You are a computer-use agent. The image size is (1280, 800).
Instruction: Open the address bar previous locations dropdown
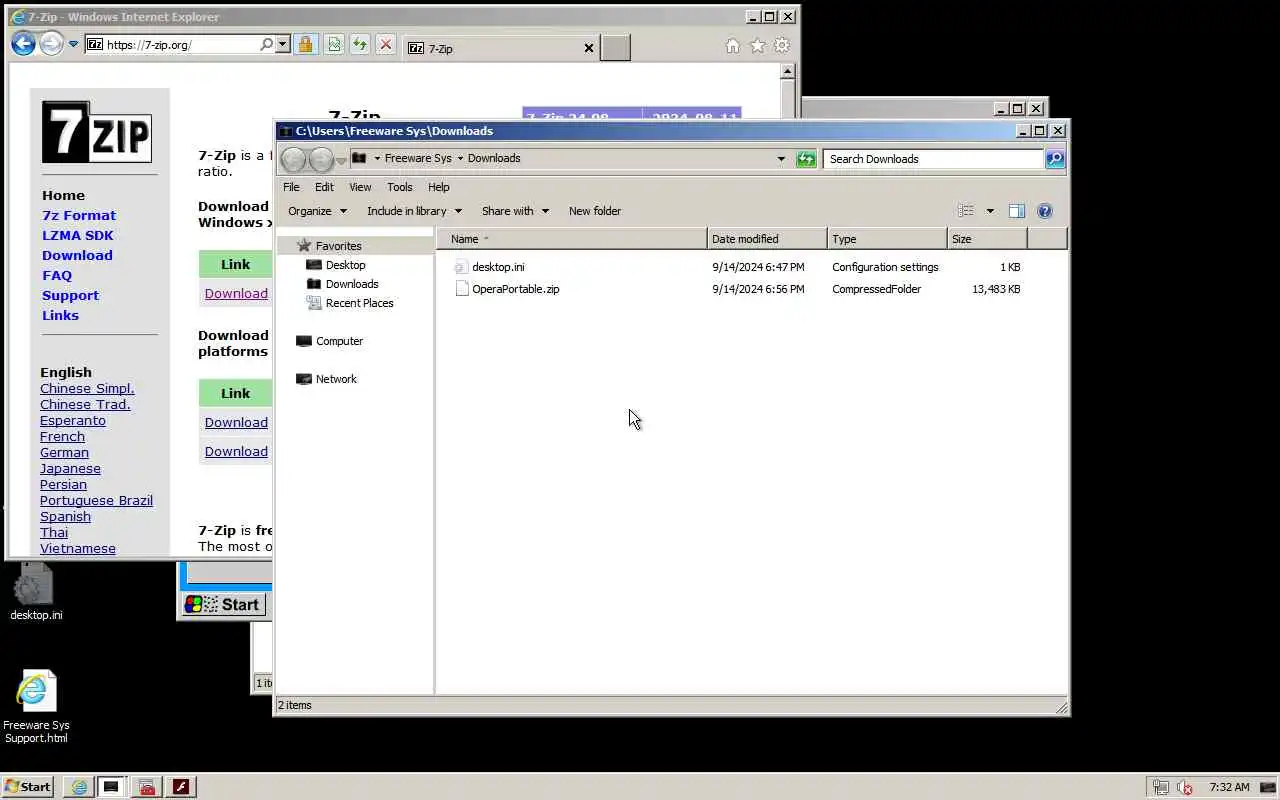click(x=781, y=159)
